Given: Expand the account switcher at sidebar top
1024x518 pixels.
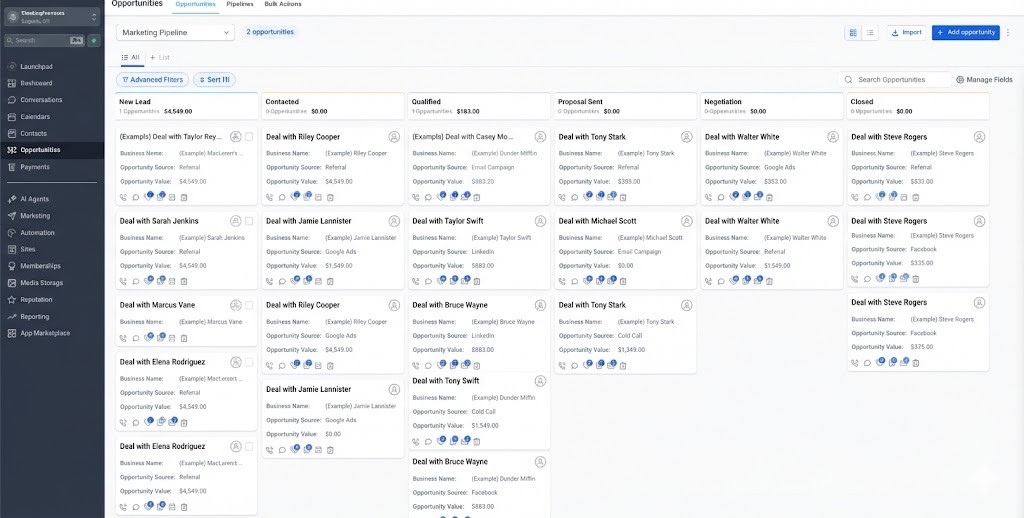Looking at the screenshot, I should tap(52, 16).
